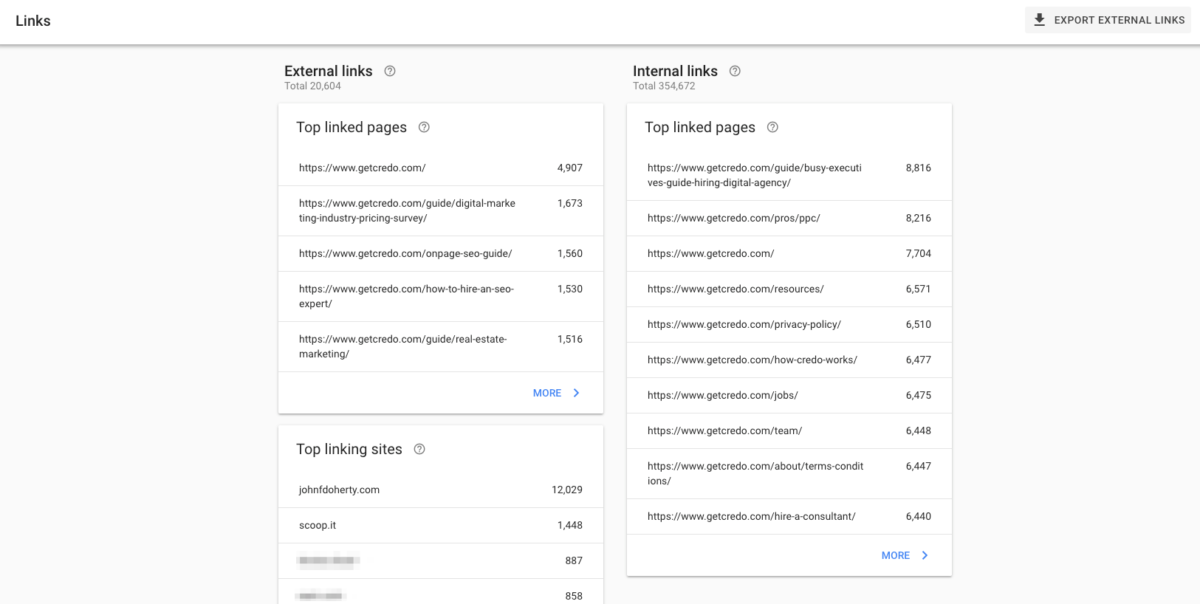Click the download icon on Export External Links
This screenshot has height=604, width=1200.
click(x=1040, y=19)
